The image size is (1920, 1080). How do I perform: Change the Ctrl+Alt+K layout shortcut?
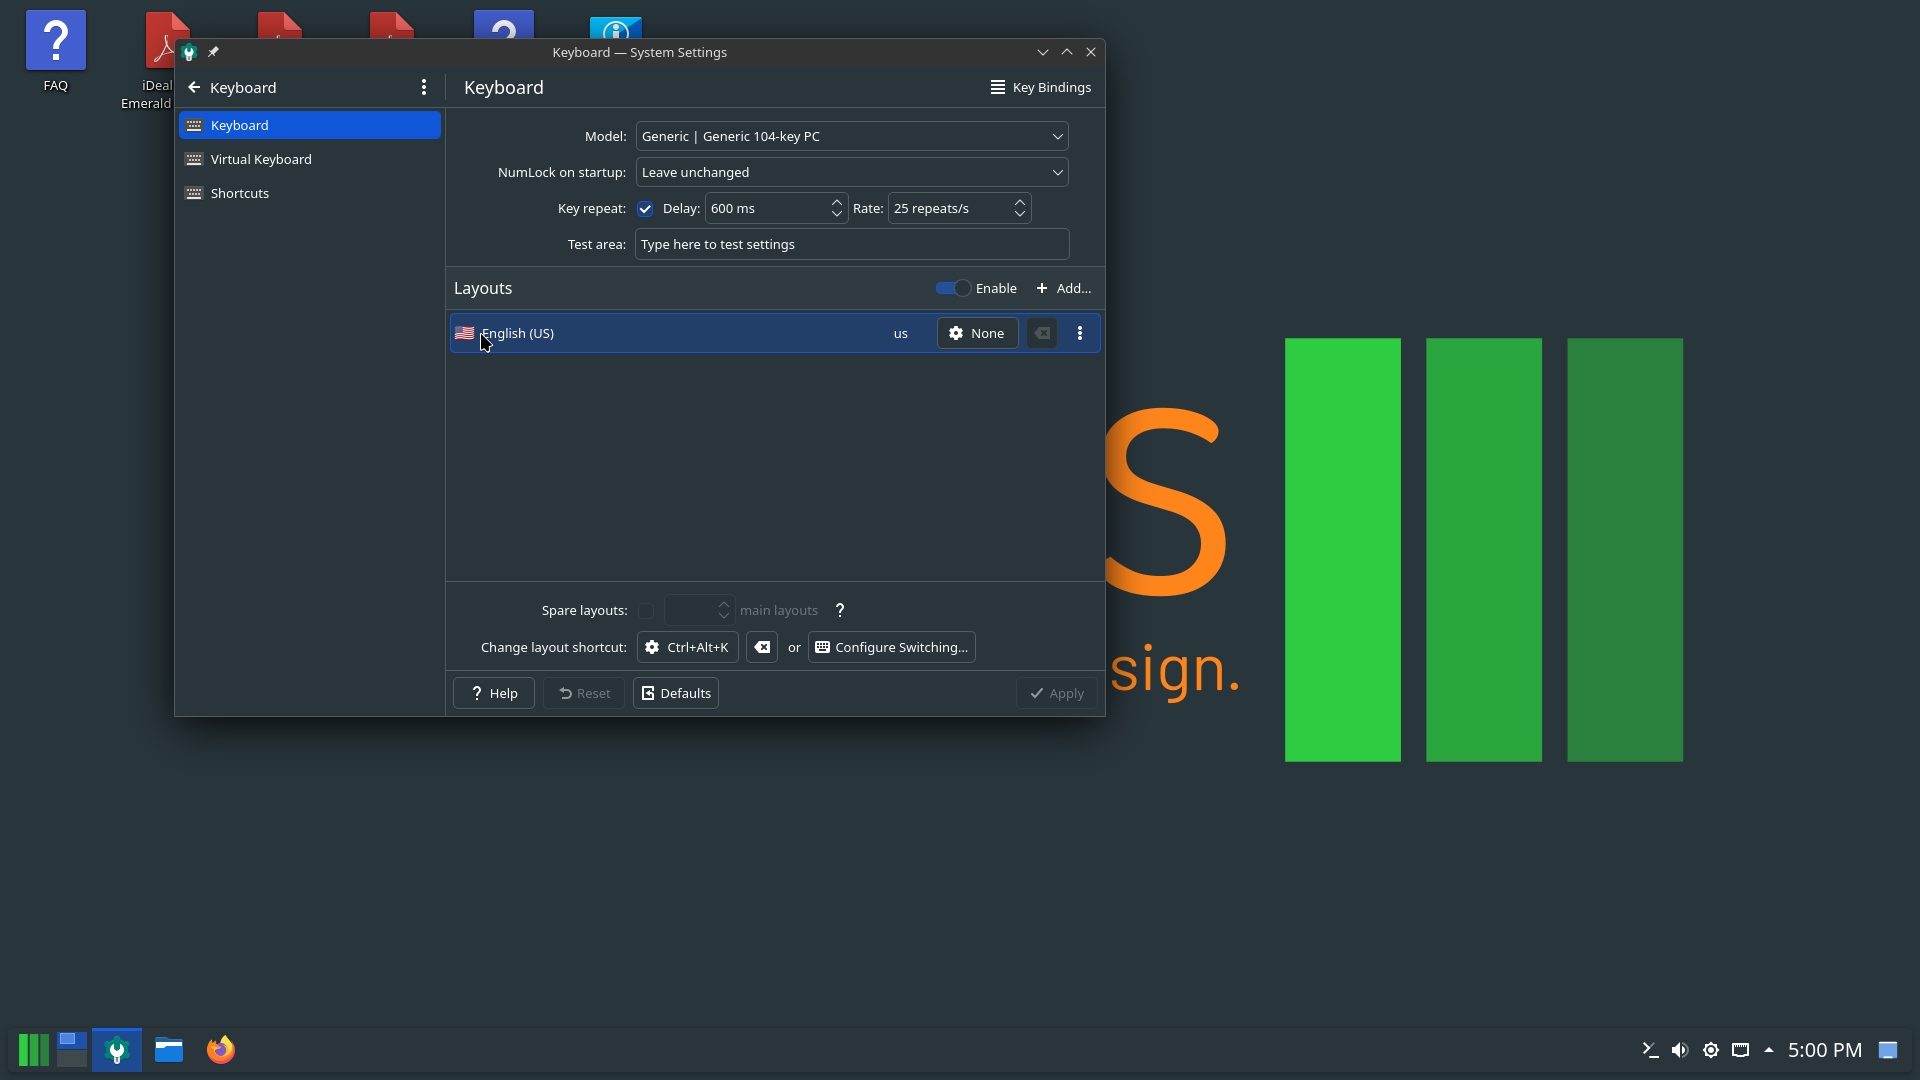(x=688, y=647)
